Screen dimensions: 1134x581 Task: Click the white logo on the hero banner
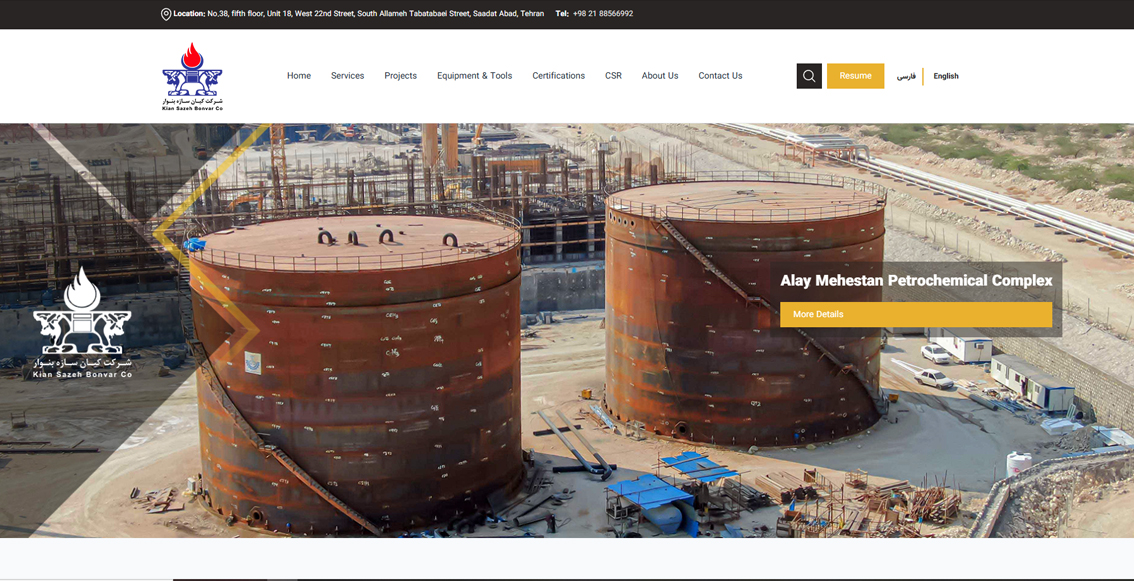82,322
